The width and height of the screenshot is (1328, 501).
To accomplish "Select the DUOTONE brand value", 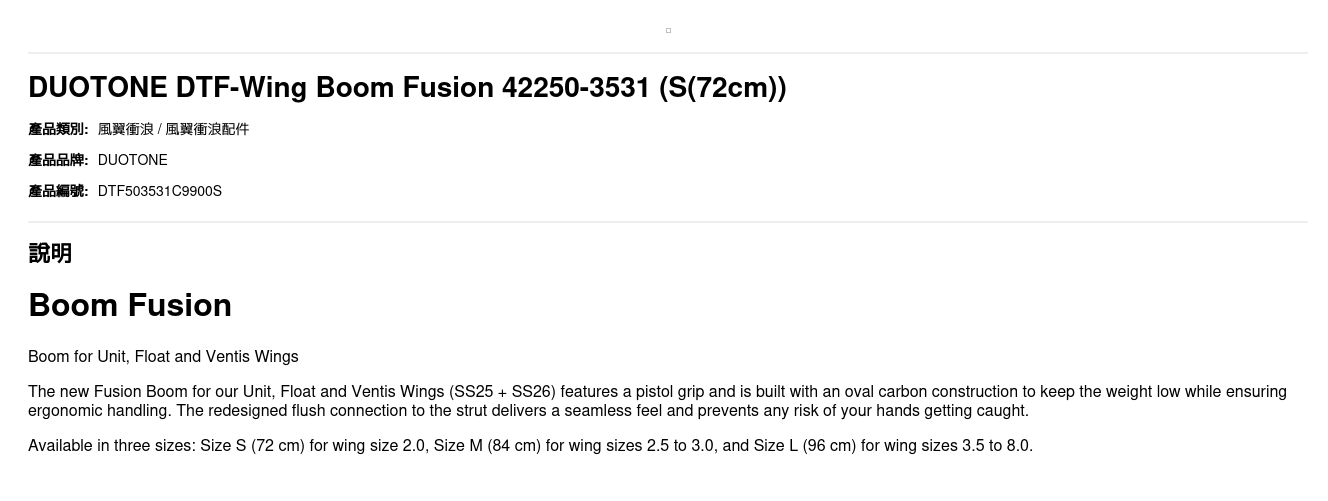I will tap(132, 160).
